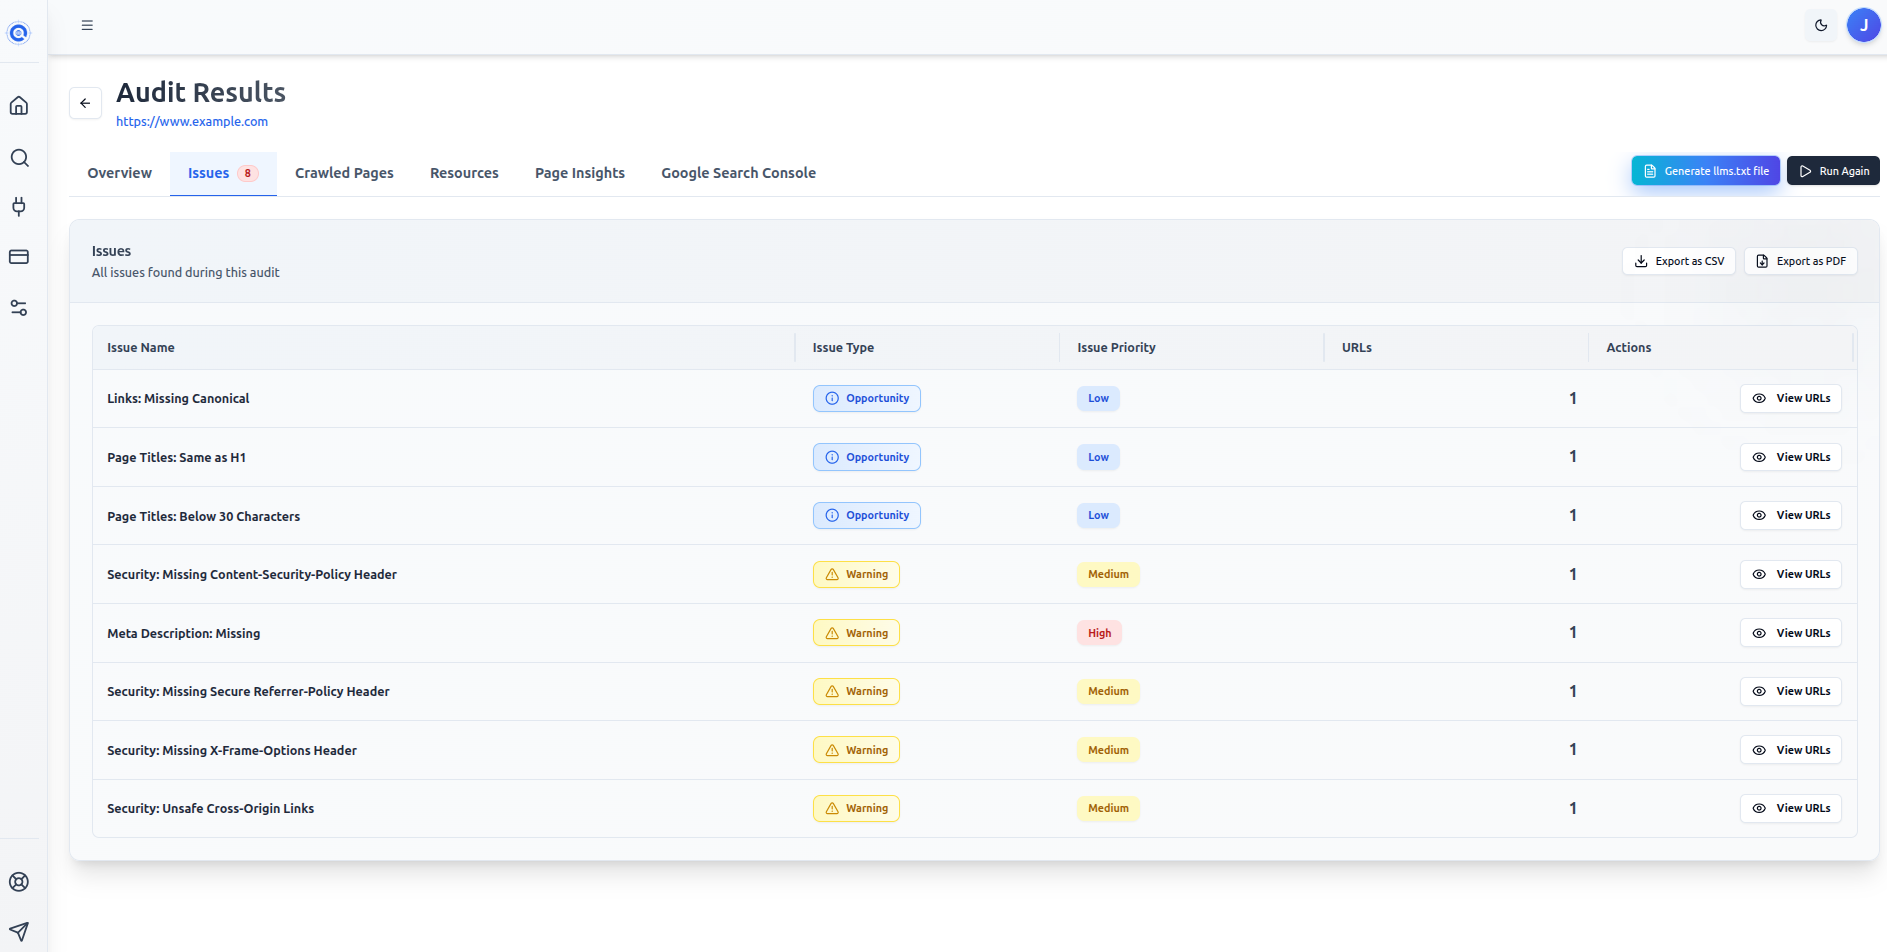The image size is (1887, 952).
Task: Click the billing card icon in the sidebar
Action: pyautogui.click(x=19, y=257)
